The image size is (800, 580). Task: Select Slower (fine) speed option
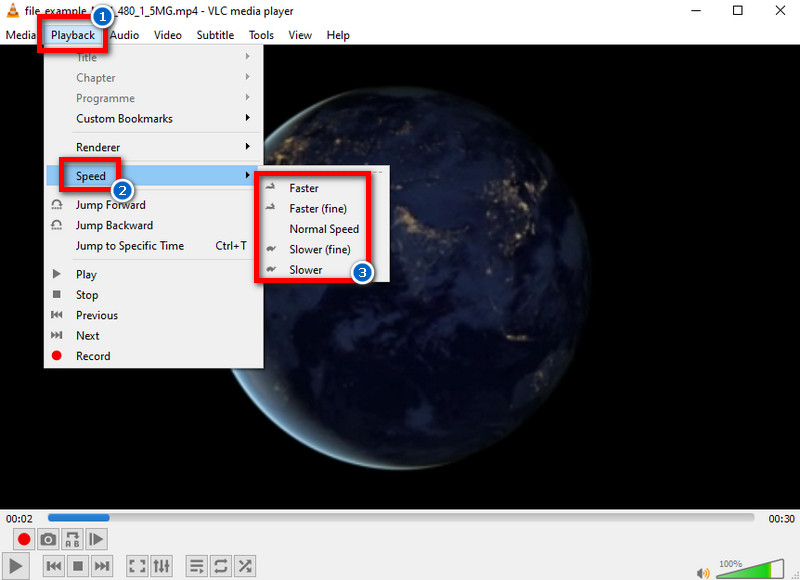[x=323, y=249]
